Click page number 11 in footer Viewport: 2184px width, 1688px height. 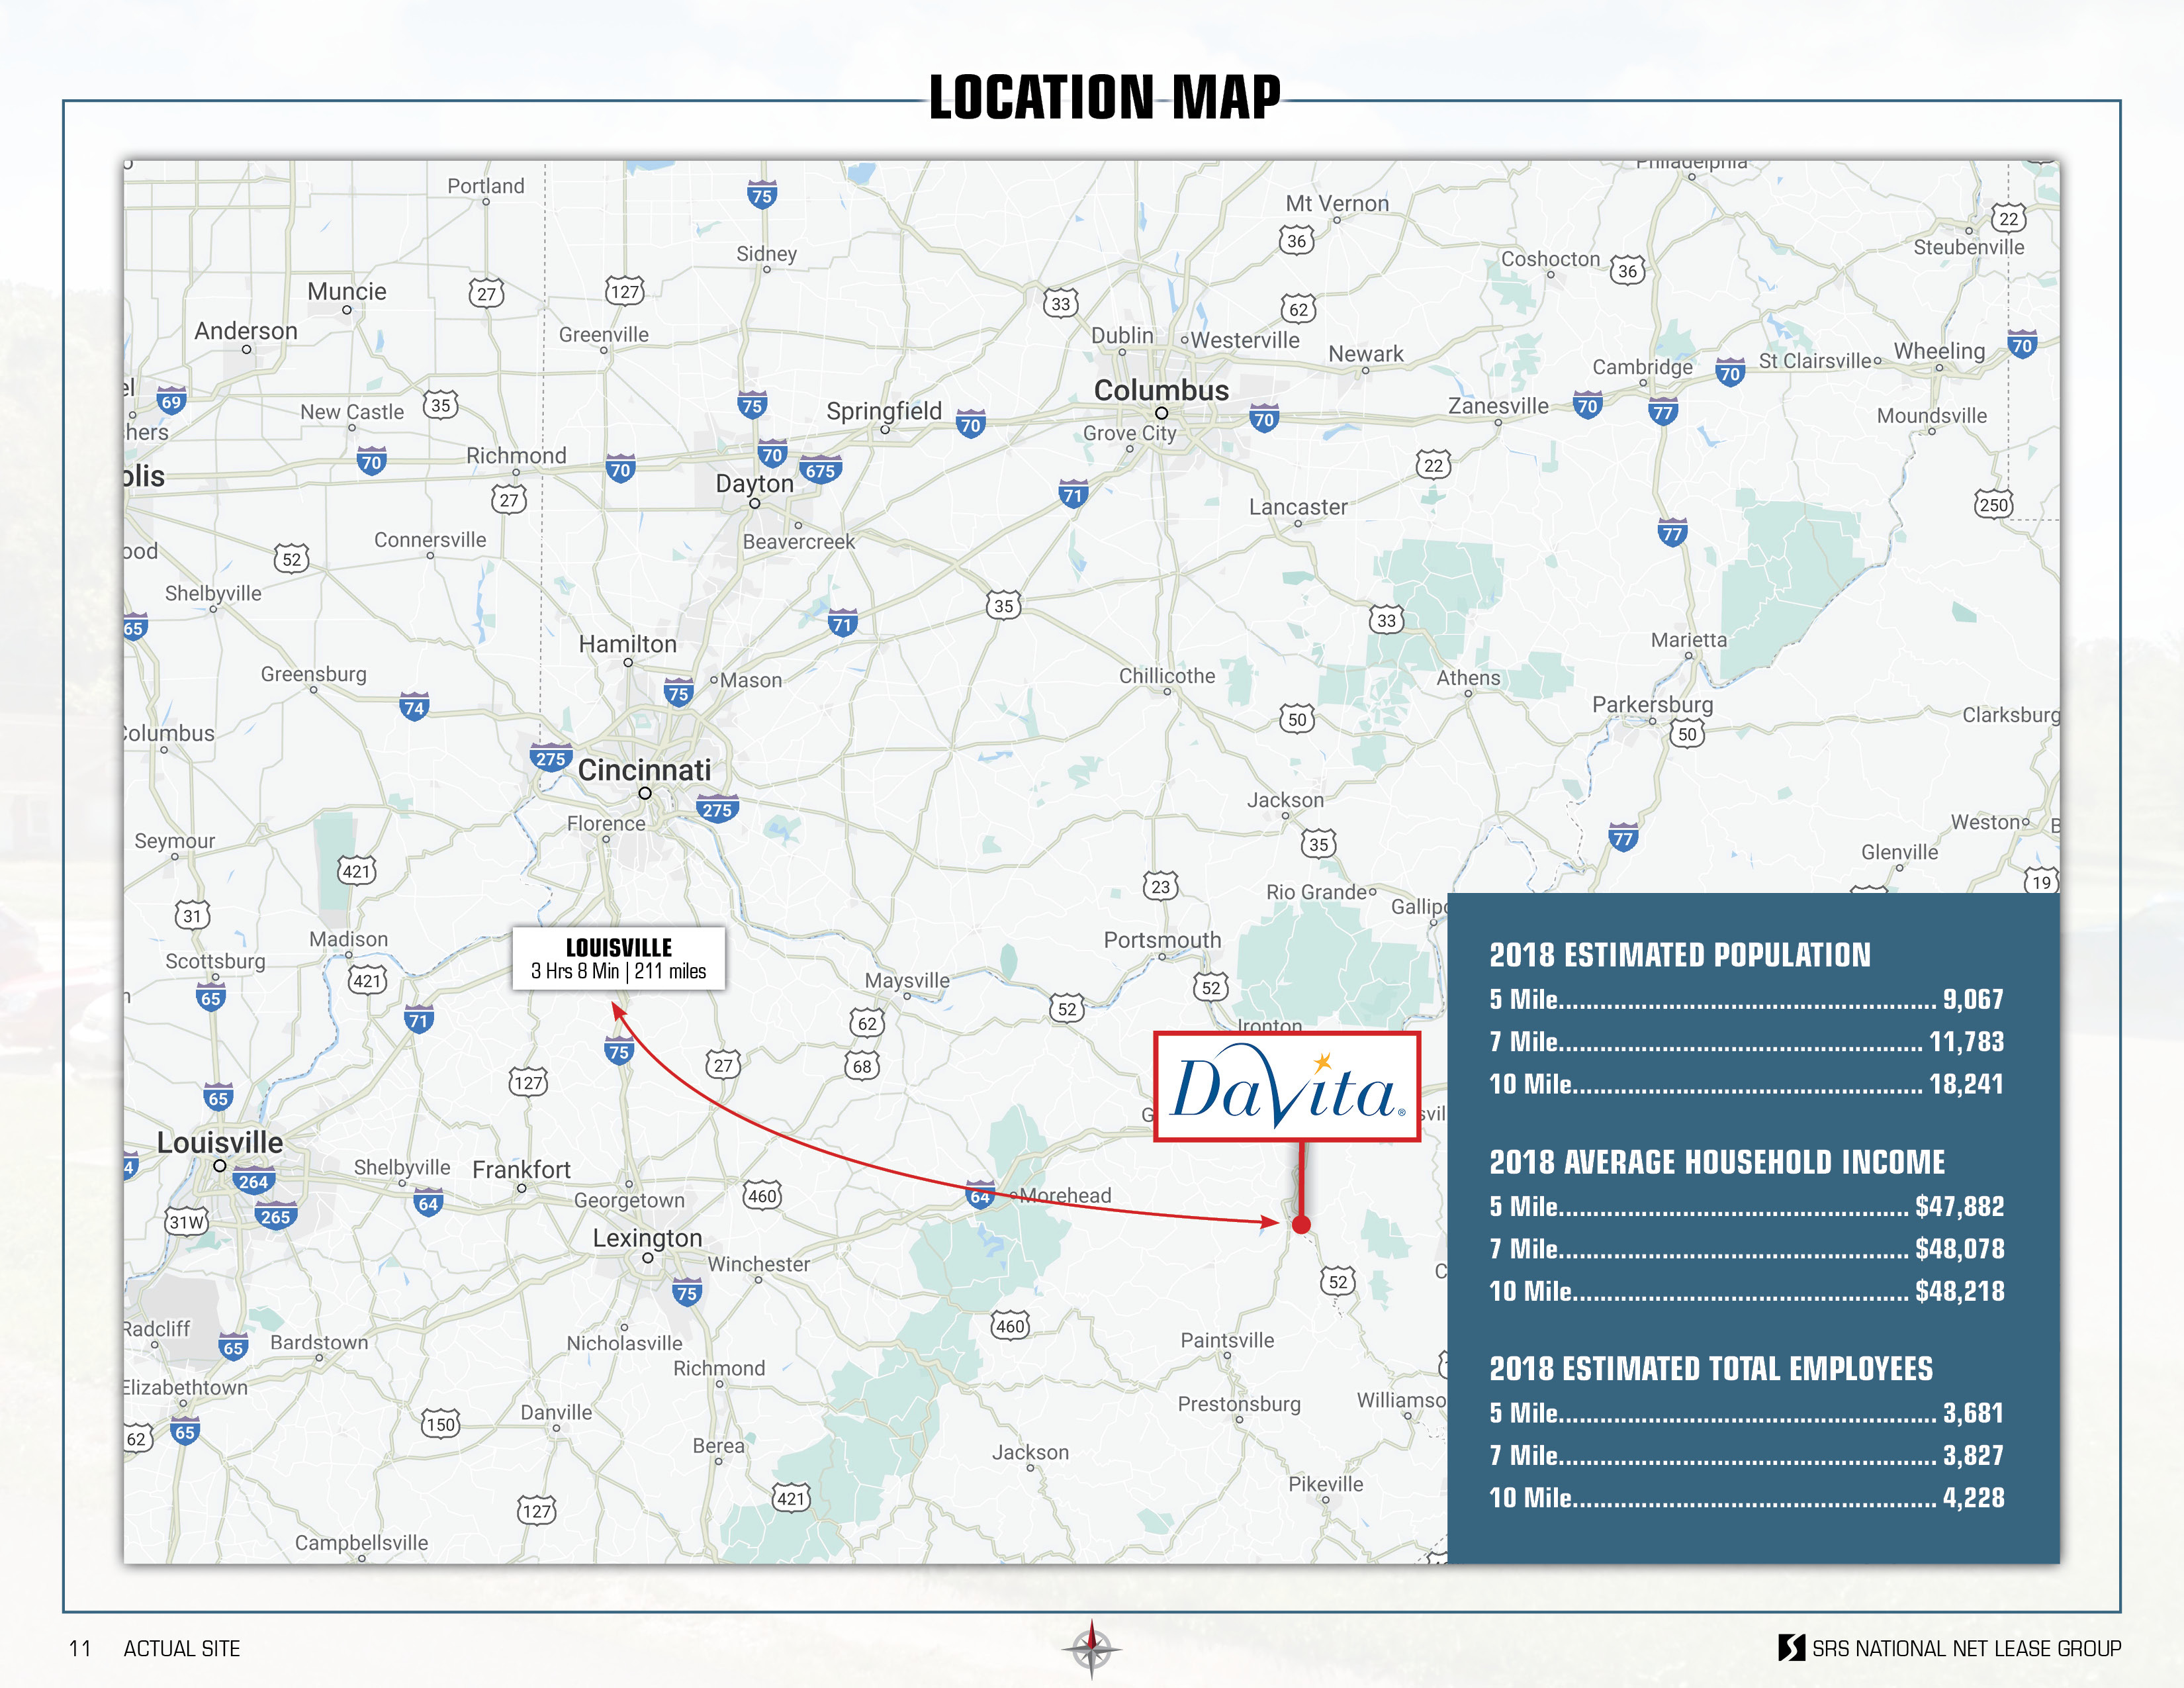(80, 1649)
